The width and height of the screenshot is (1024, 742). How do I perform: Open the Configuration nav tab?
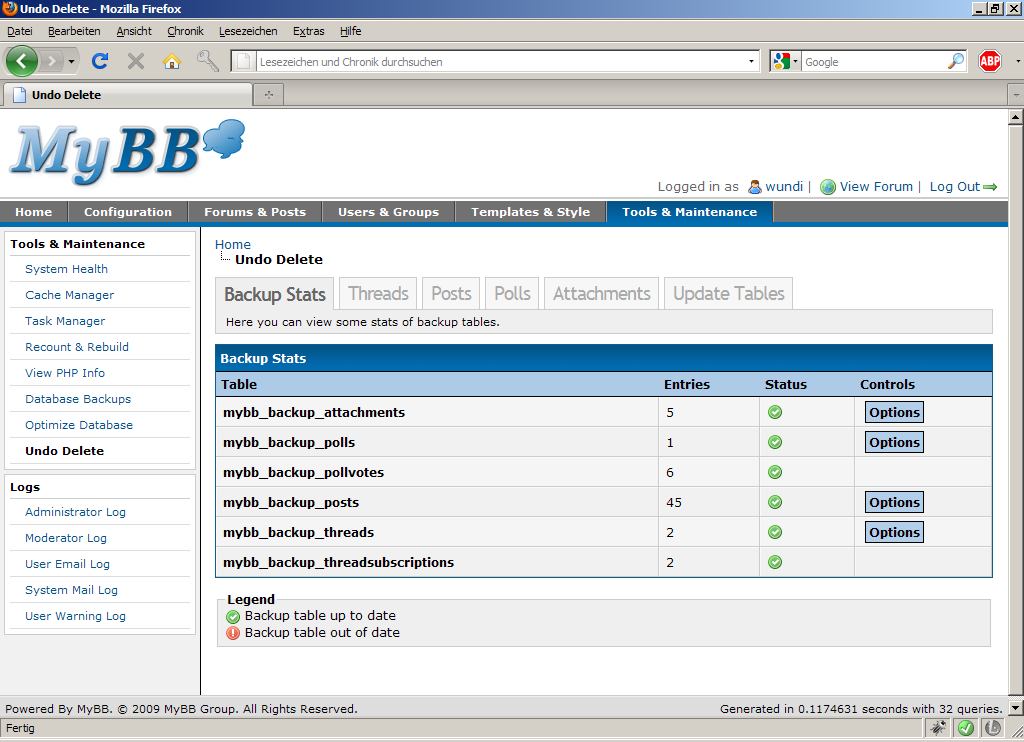(128, 212)
